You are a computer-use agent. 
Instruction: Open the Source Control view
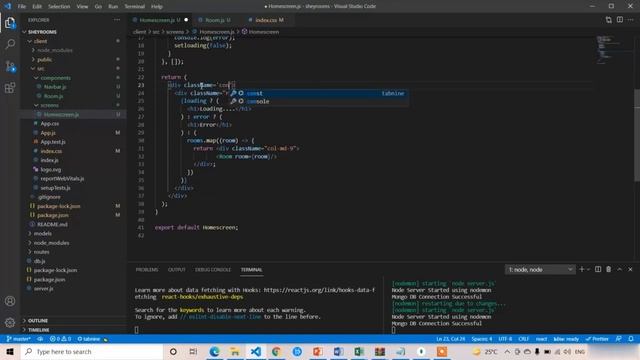click(10, 66)
